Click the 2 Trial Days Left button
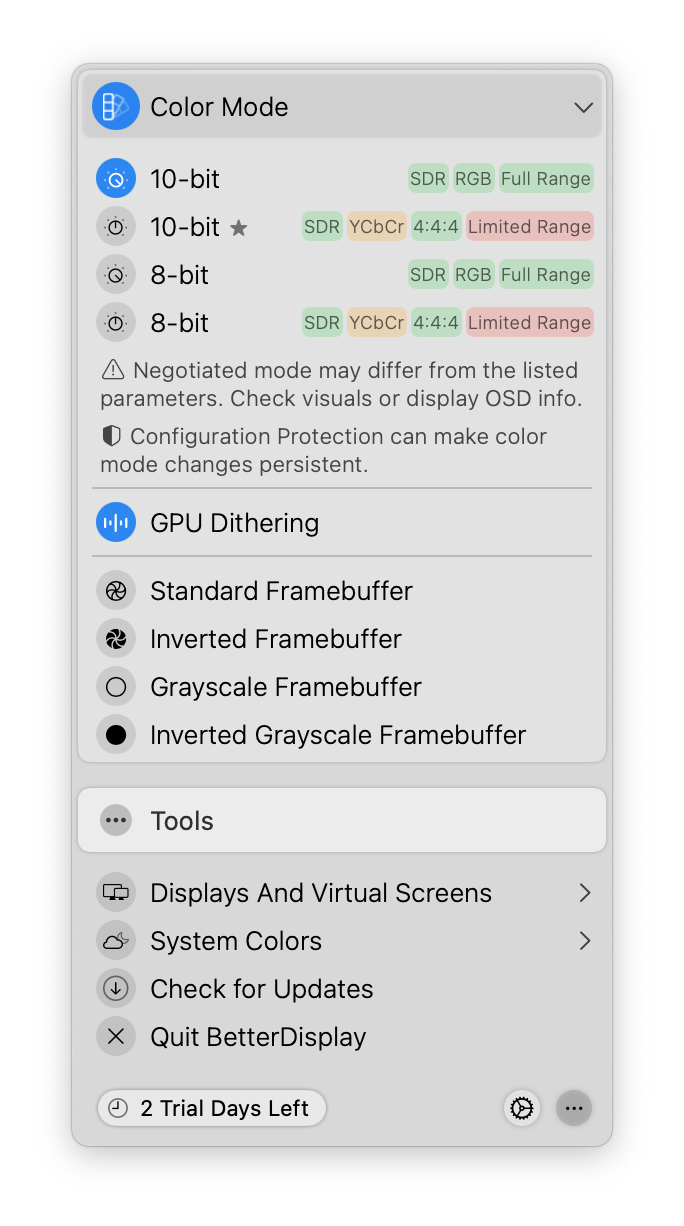This screenshot has width=684, height=1226. click(212, 1108)
